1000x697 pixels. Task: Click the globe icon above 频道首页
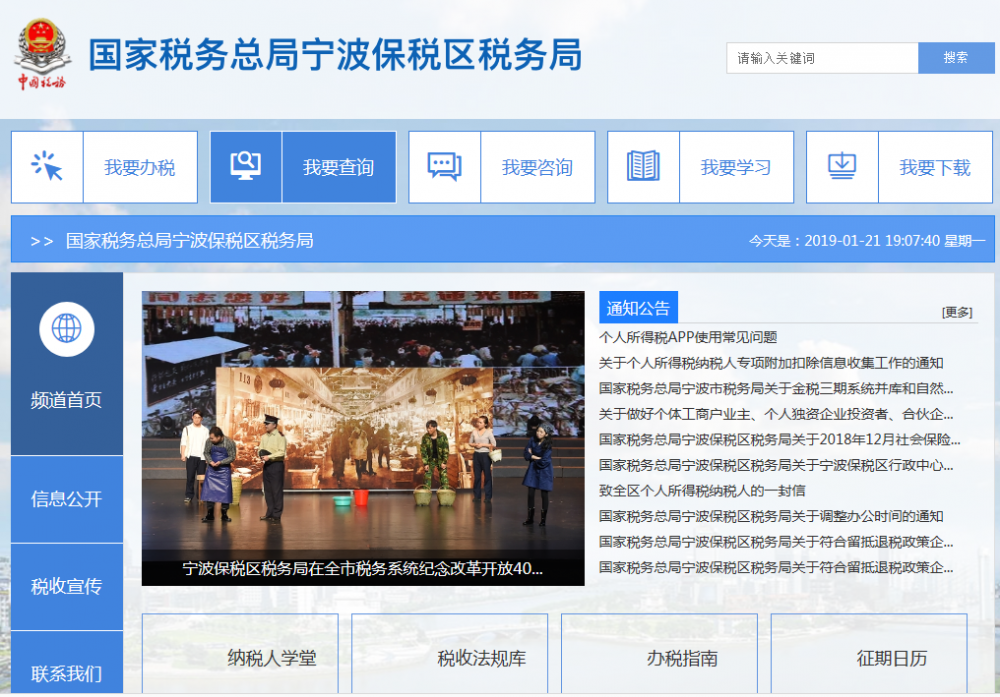[67, 329]
